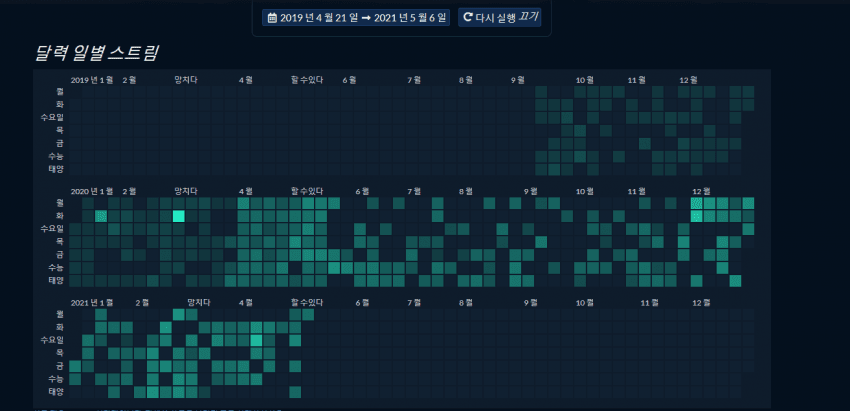Image resolution: width=850 pixels, height=411 pixels.
Task: Click the 12 월 label in the 2020 calendar
Action: point(701,191)
